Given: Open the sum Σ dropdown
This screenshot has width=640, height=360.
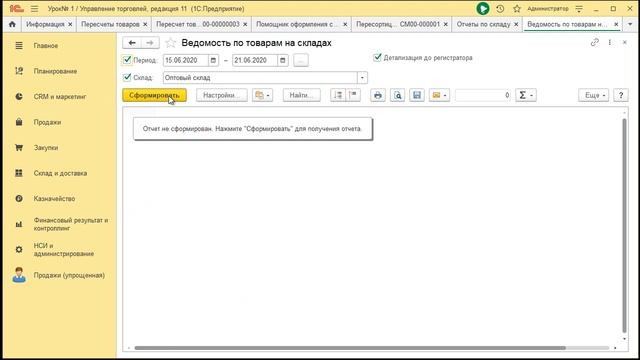Looking at the screenshot, I should (526, 95).
